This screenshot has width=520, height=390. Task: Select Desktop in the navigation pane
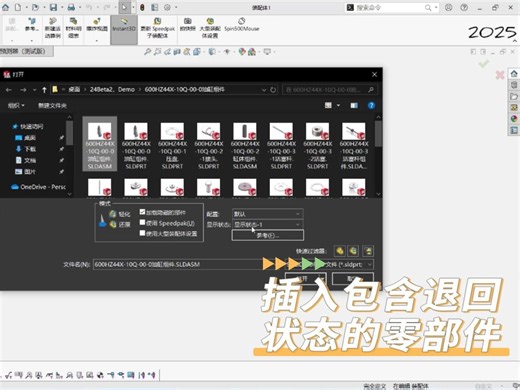26,138
